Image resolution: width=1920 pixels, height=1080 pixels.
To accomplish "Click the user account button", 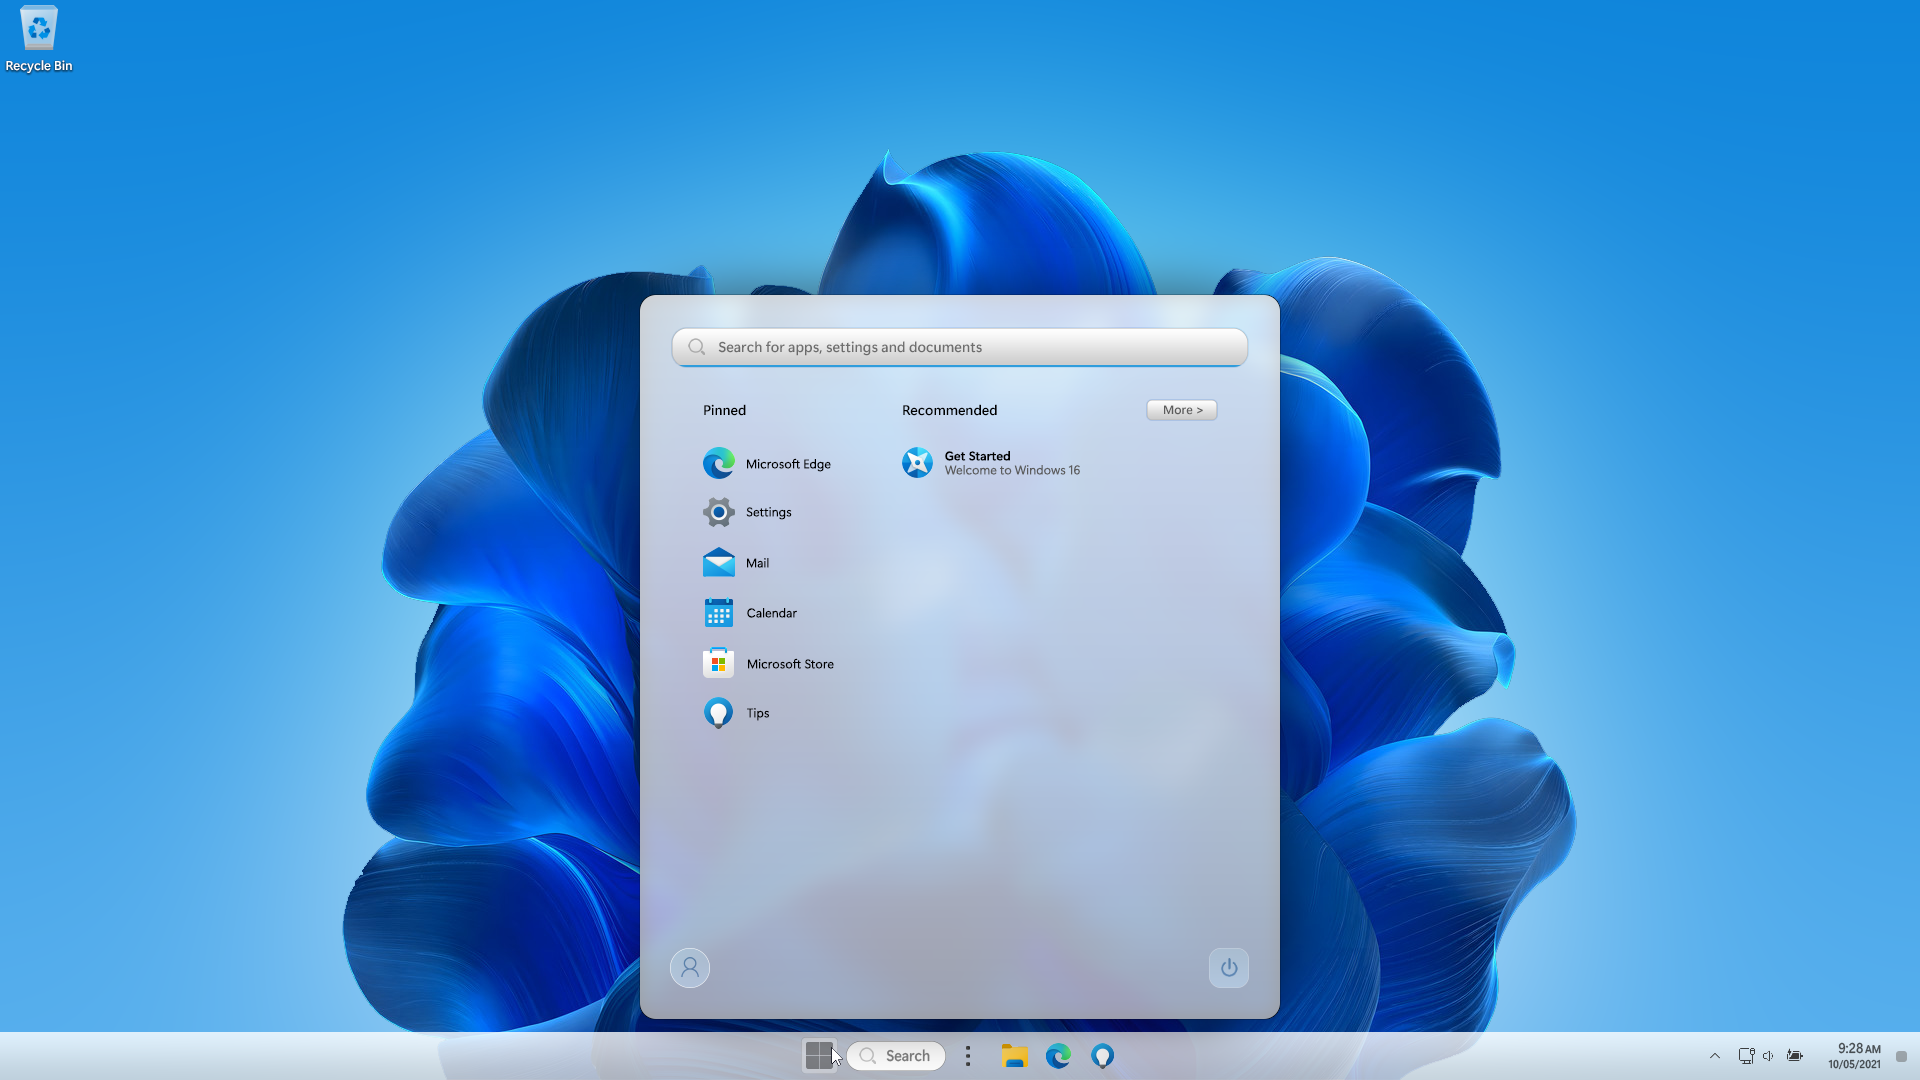I will point(690,968).
